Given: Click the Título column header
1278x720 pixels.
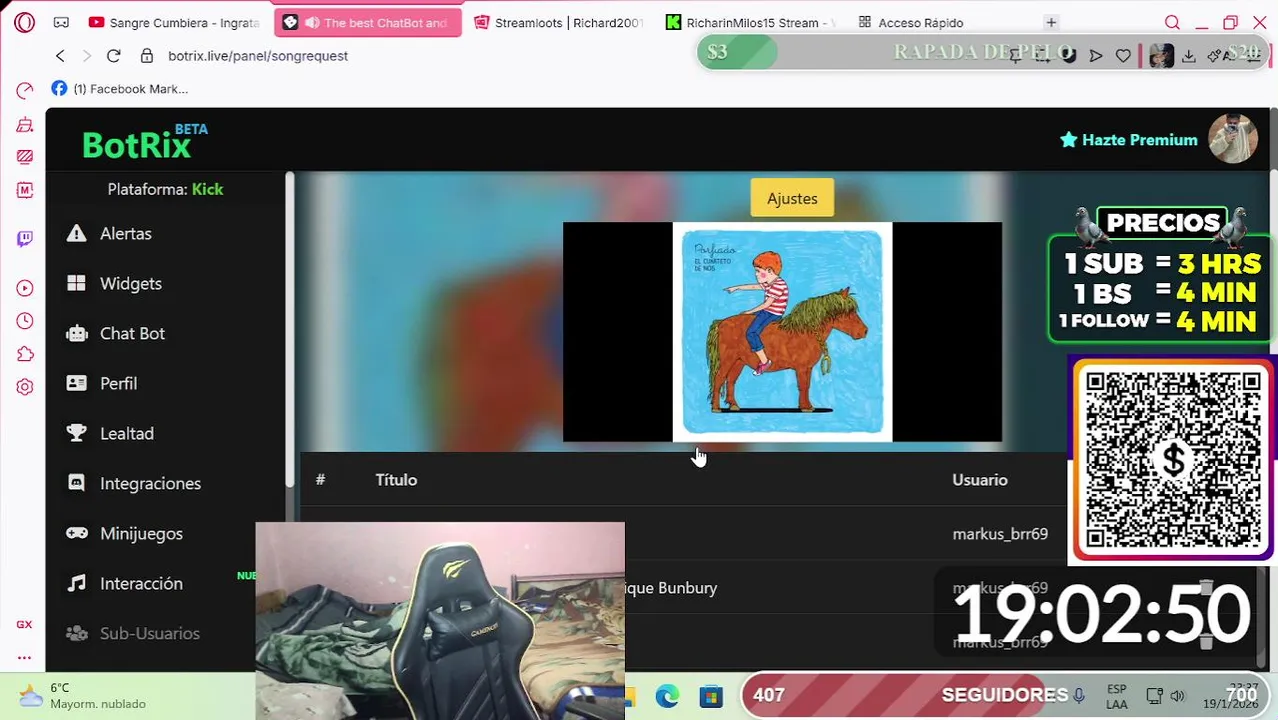Looking at the screenshot, I should pos(396,480).
